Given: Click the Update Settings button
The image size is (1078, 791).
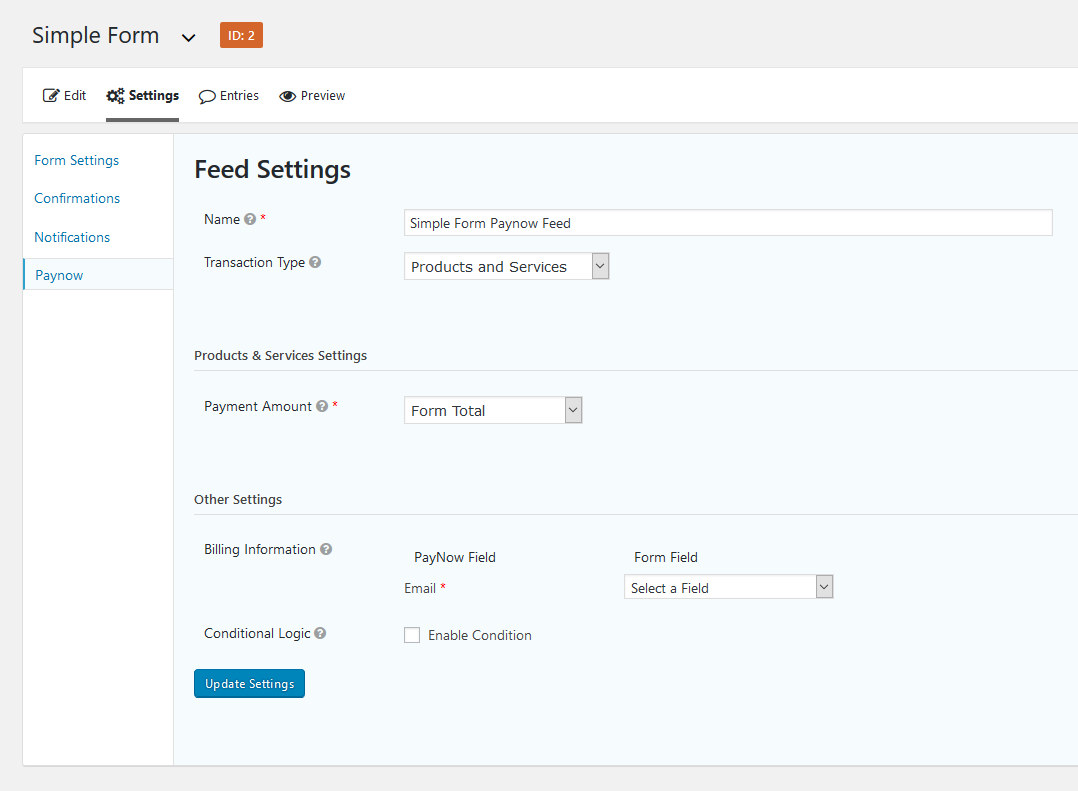Looking at the screenshot, I should point(249,683).
